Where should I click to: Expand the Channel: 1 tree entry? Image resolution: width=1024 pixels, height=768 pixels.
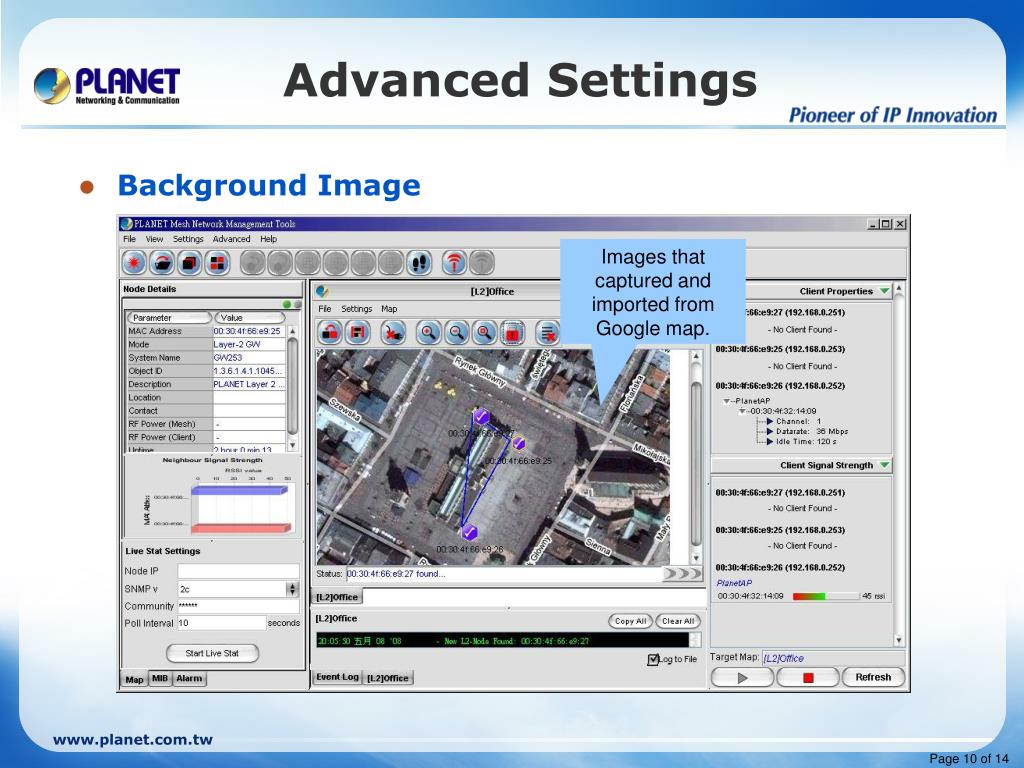pos(770,421)
